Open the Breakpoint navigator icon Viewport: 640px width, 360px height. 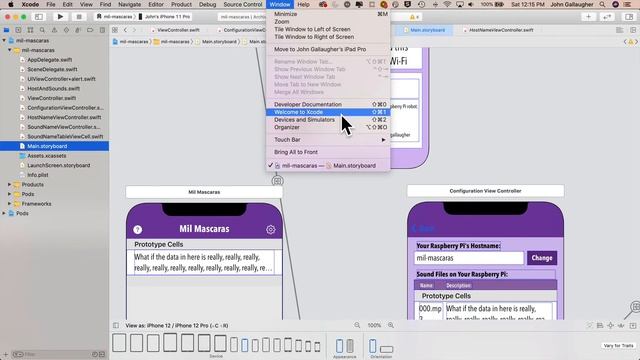[x=90, y=30]
